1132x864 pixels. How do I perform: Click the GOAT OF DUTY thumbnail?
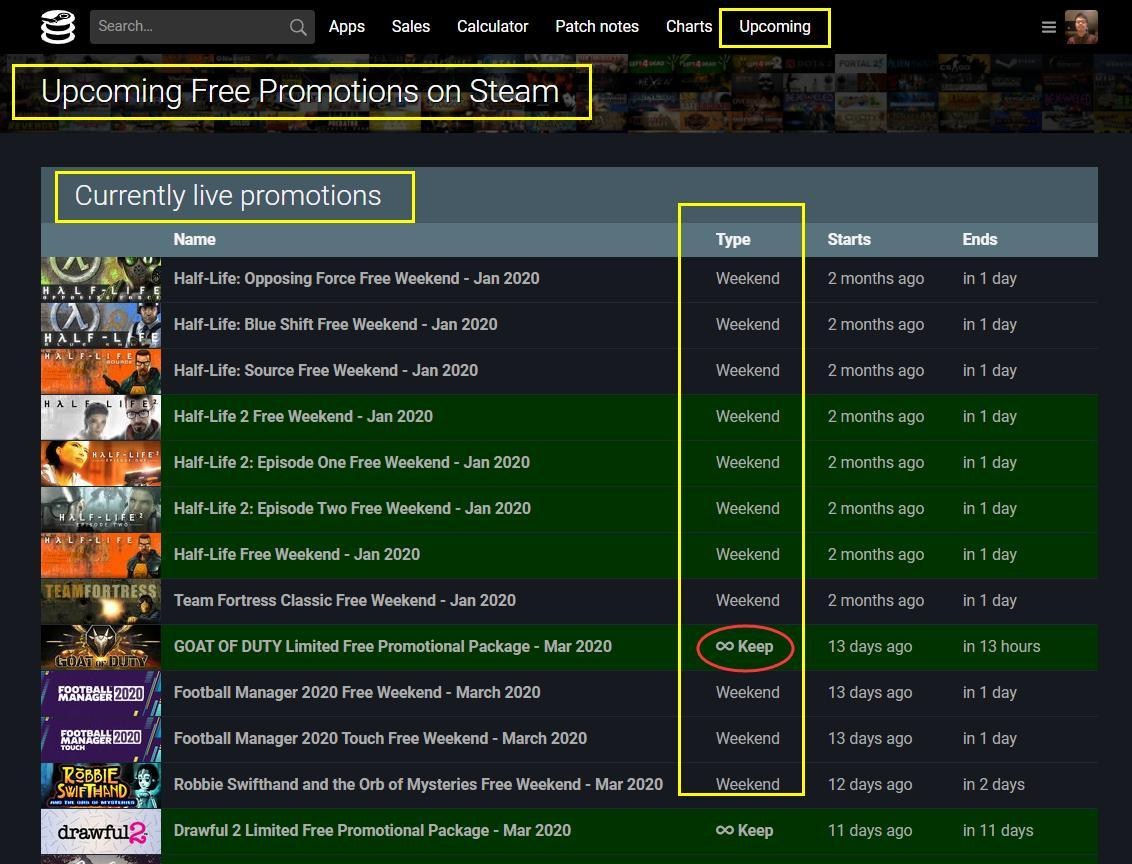tap(101, 647)
